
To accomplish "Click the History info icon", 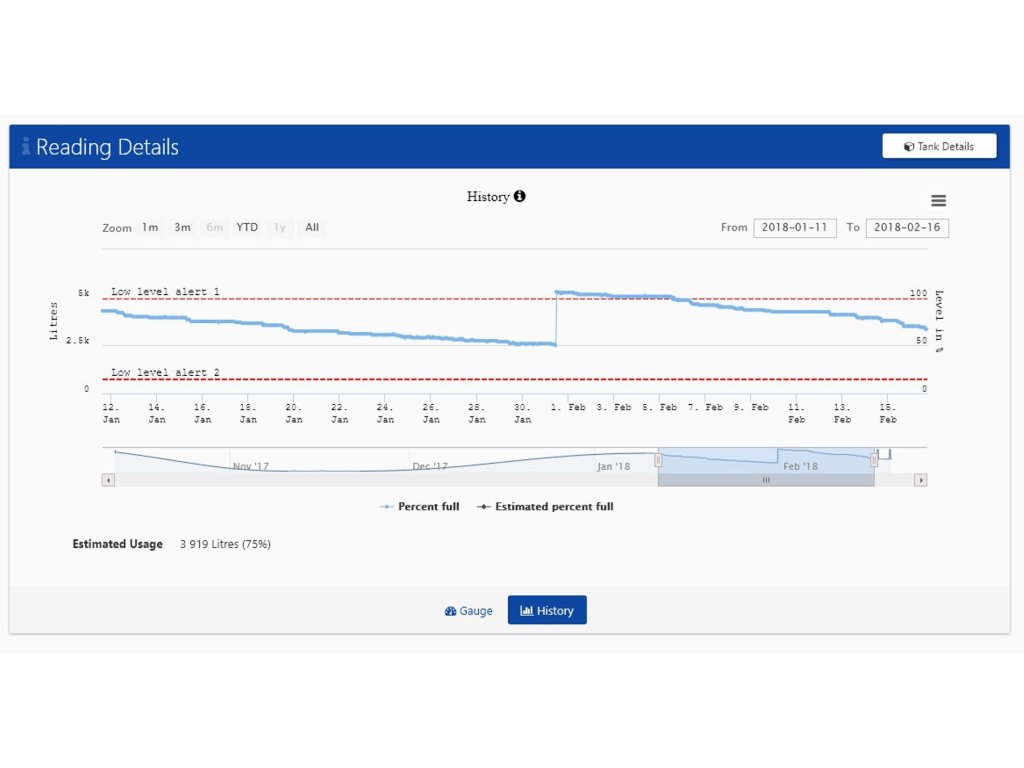I will 520,196.
